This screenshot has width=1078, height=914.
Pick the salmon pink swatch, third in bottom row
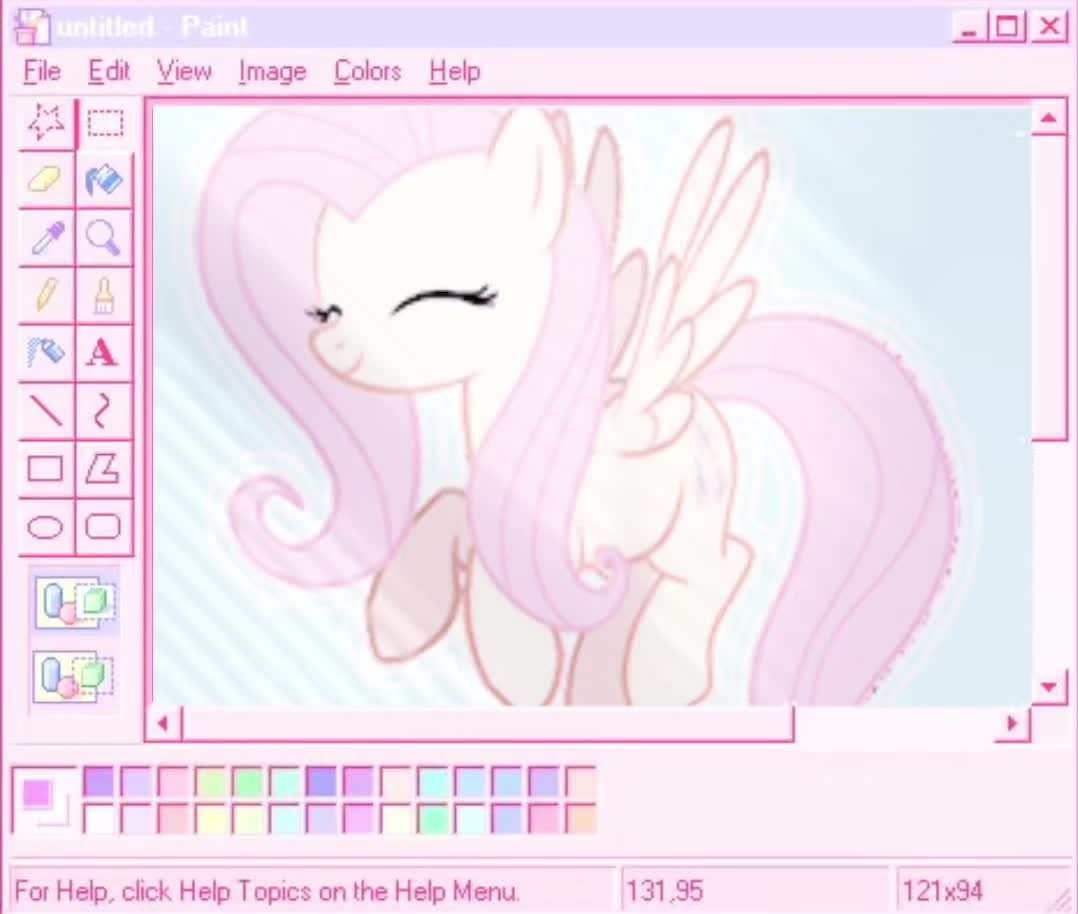coord(173,818)
